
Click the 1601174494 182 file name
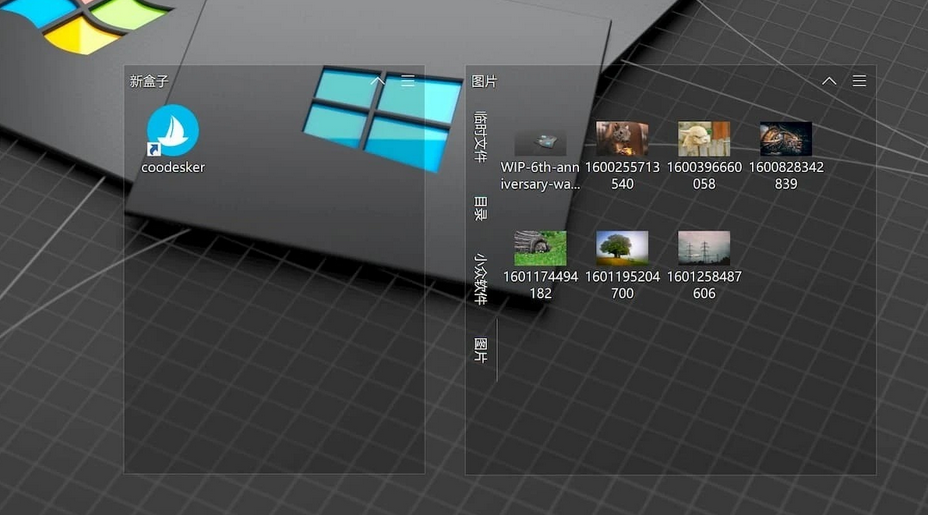[x=540, y=285]
